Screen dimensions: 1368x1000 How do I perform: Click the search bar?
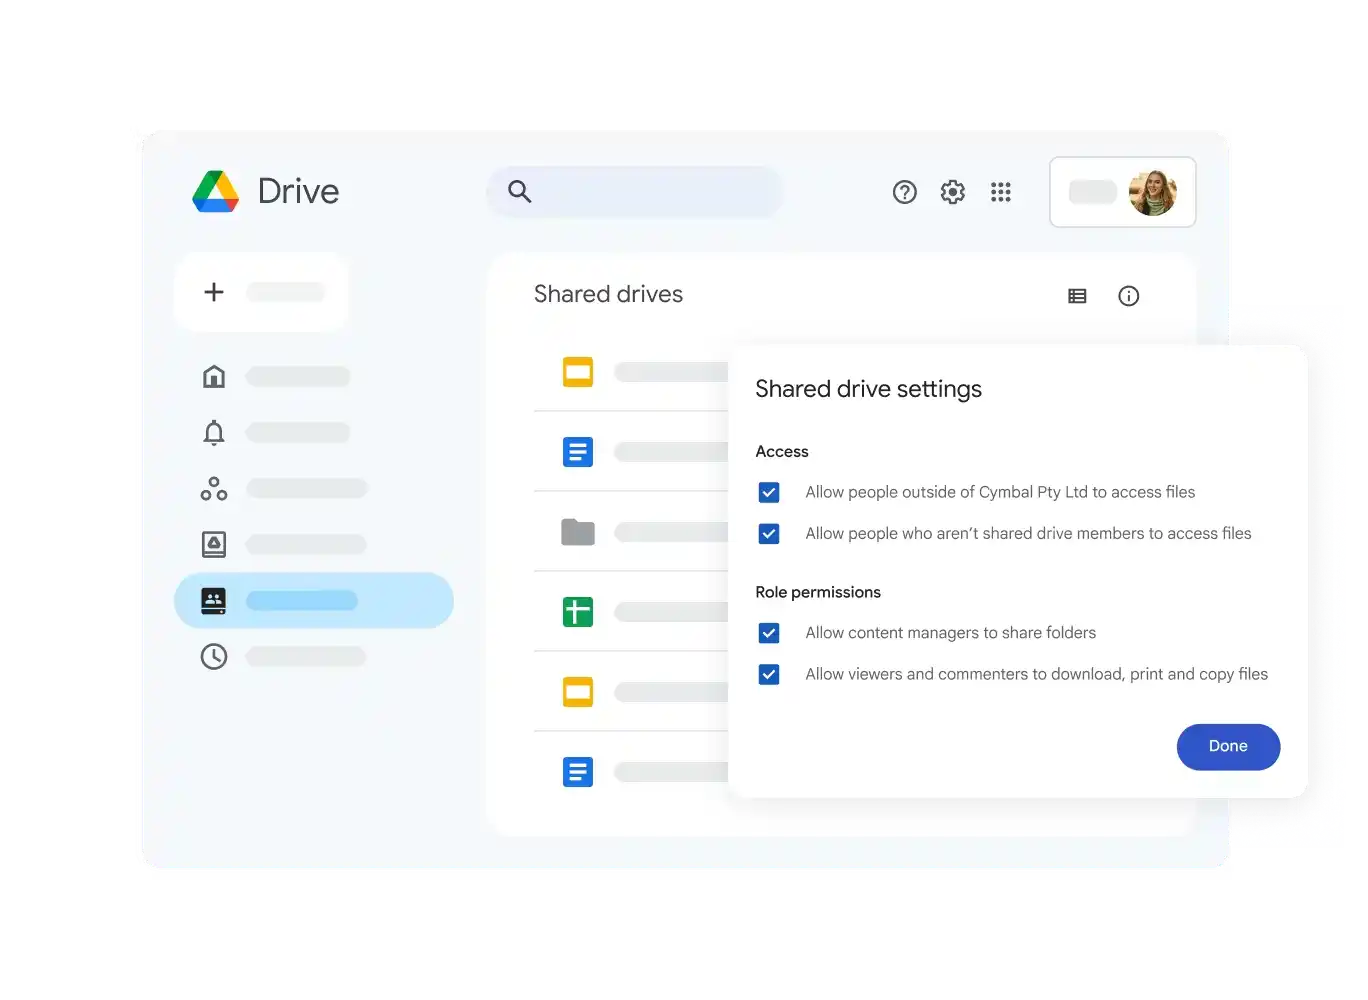[x=635, y=191]
